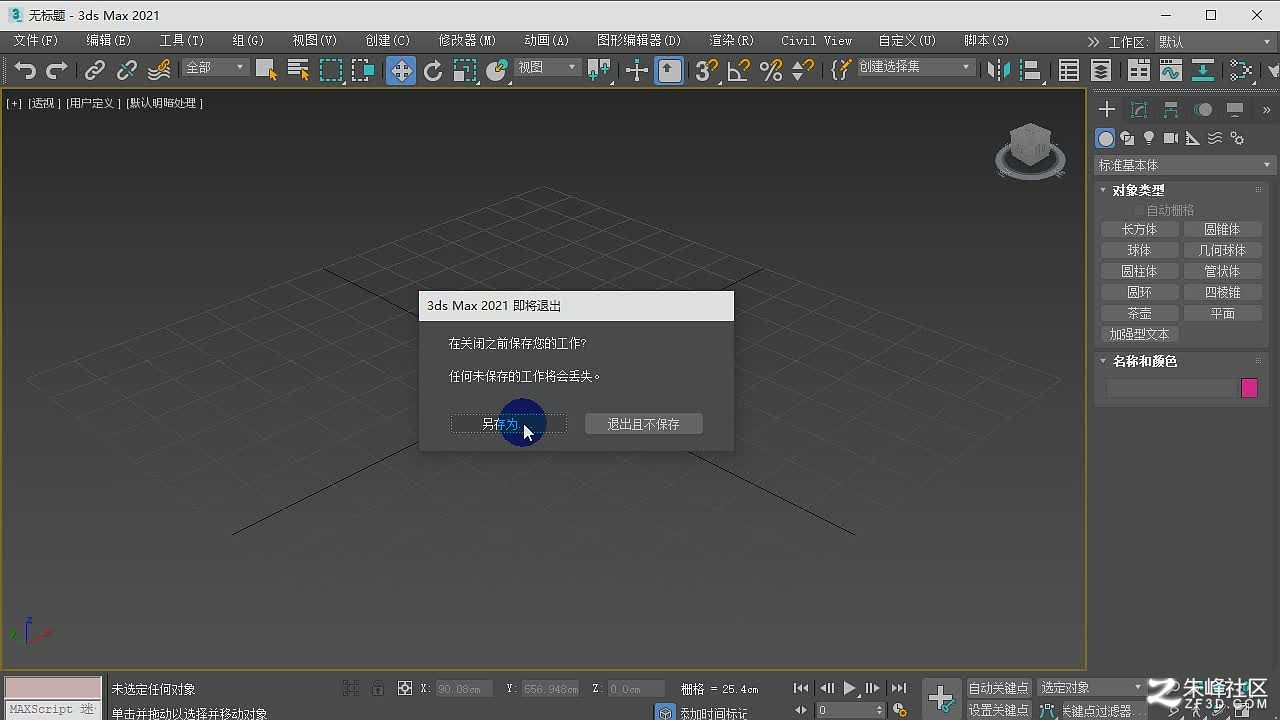Open the 渲染(R) menu
Screen dimensions: 1280x720
pyautogui.click(x=731, y=41)
